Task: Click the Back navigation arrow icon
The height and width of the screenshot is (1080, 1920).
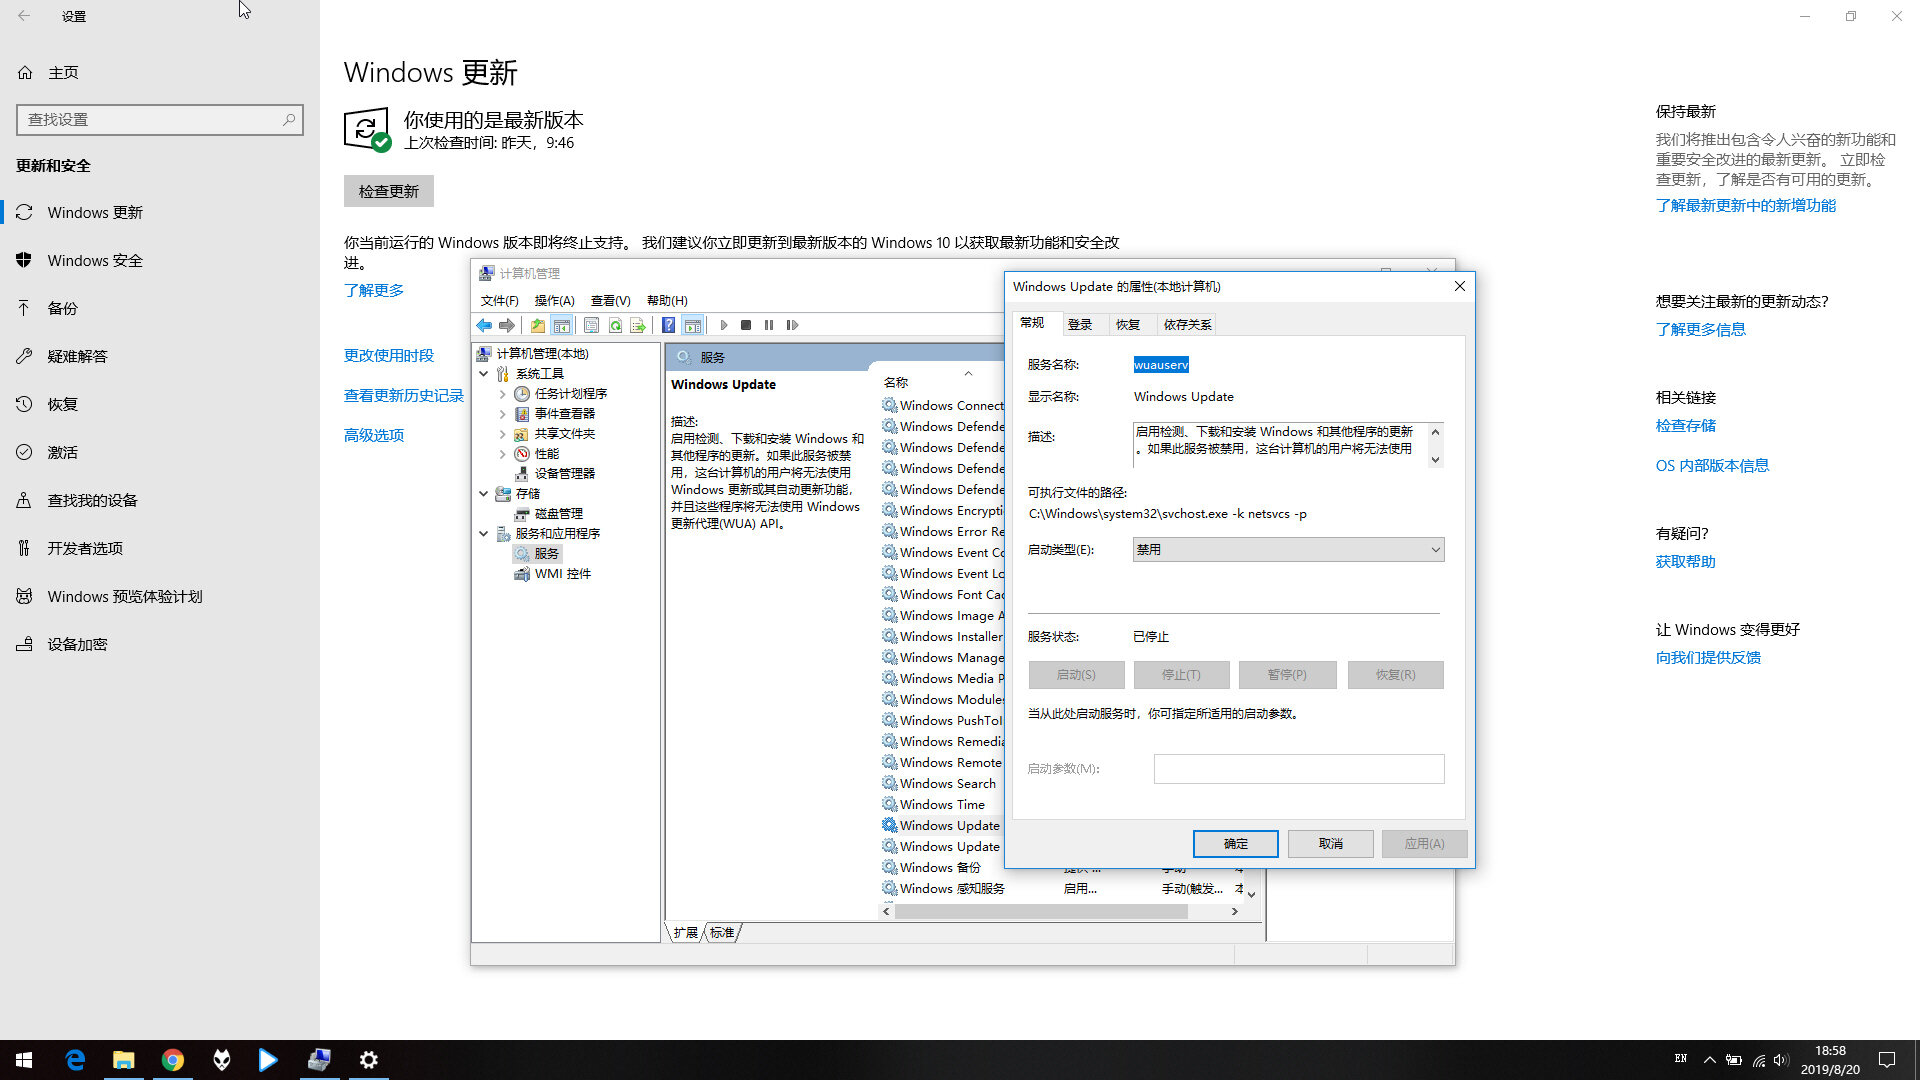Action: pyautogui.click(x=24, y=15)
